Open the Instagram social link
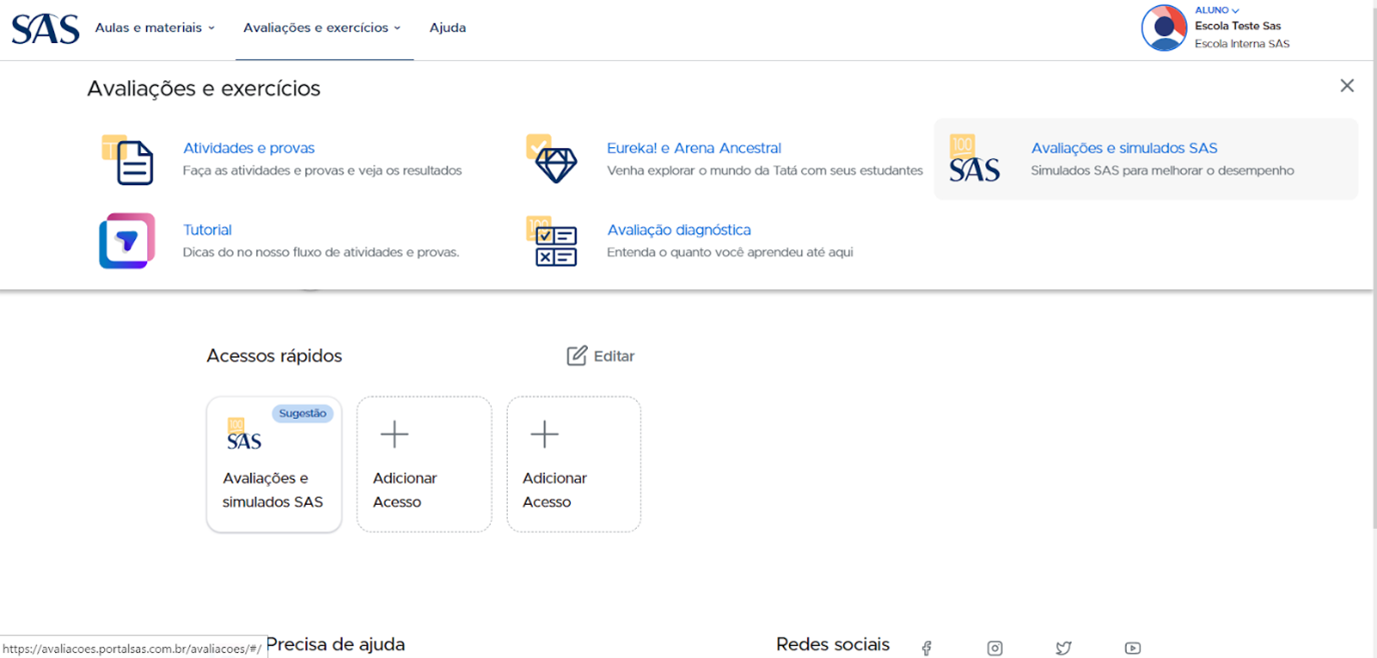 coord(995,648)
